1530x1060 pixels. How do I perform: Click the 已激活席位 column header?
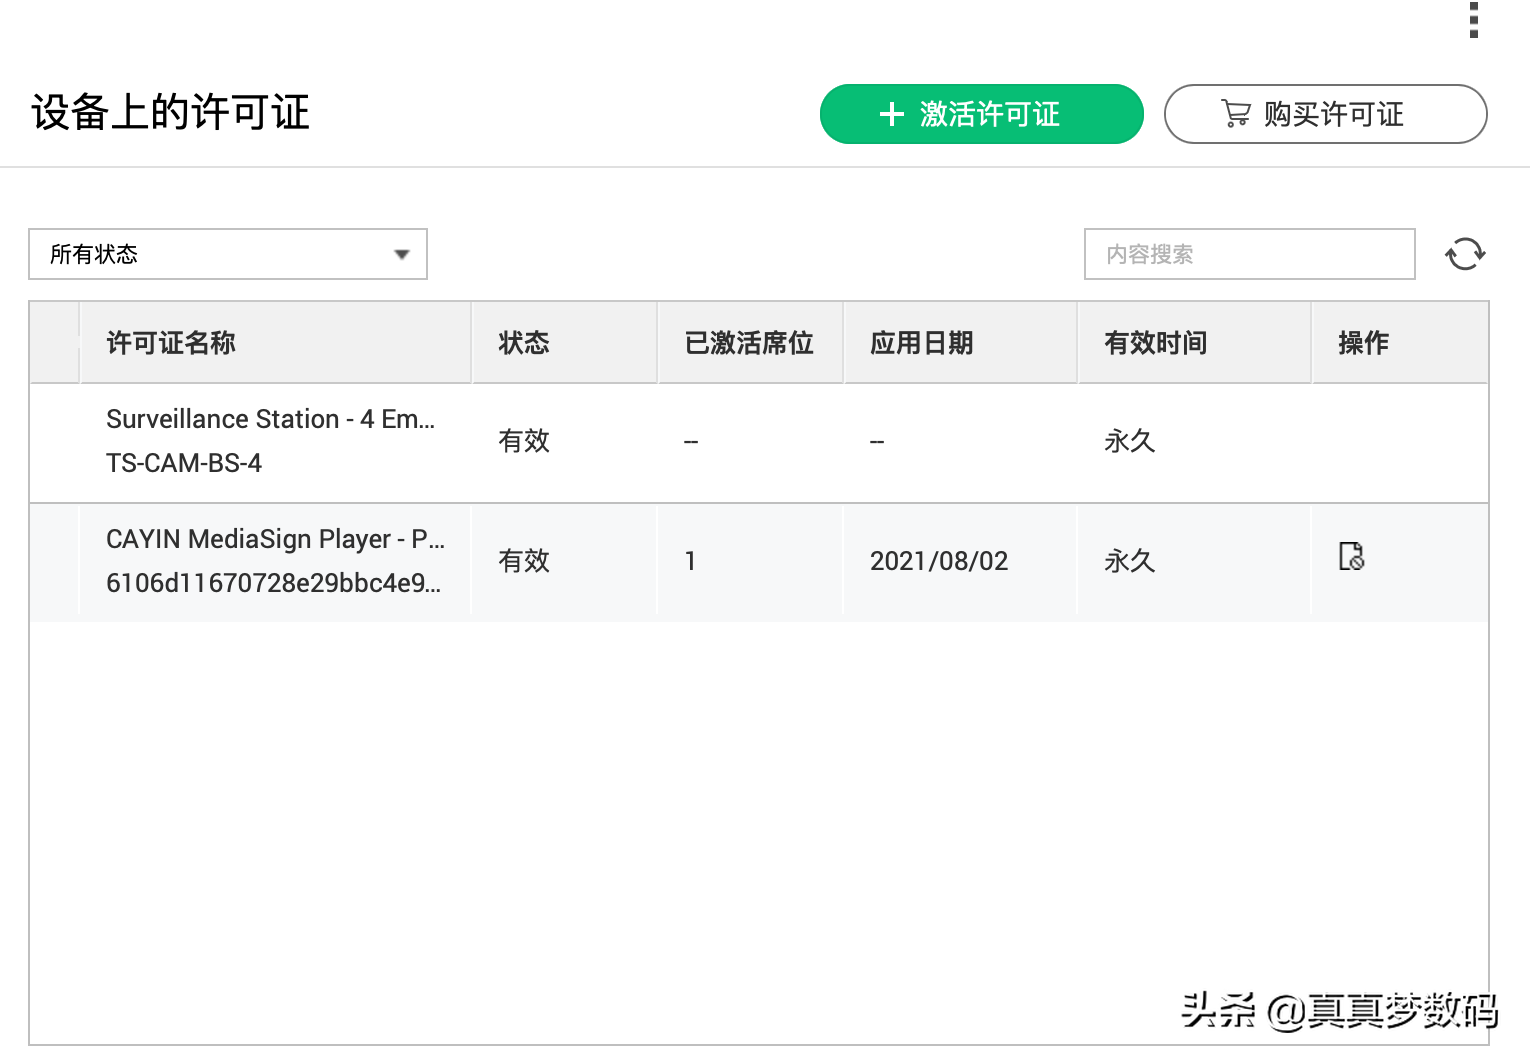(x=749, y=343)
